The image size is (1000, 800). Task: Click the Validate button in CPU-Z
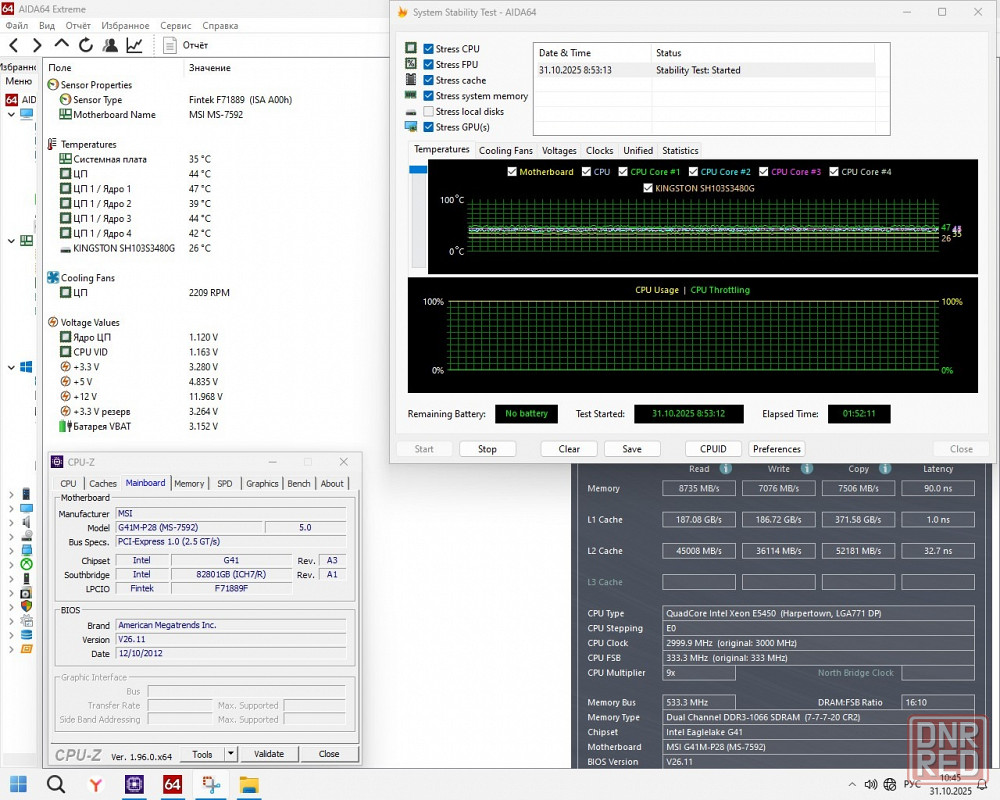(x=269, y=754)
